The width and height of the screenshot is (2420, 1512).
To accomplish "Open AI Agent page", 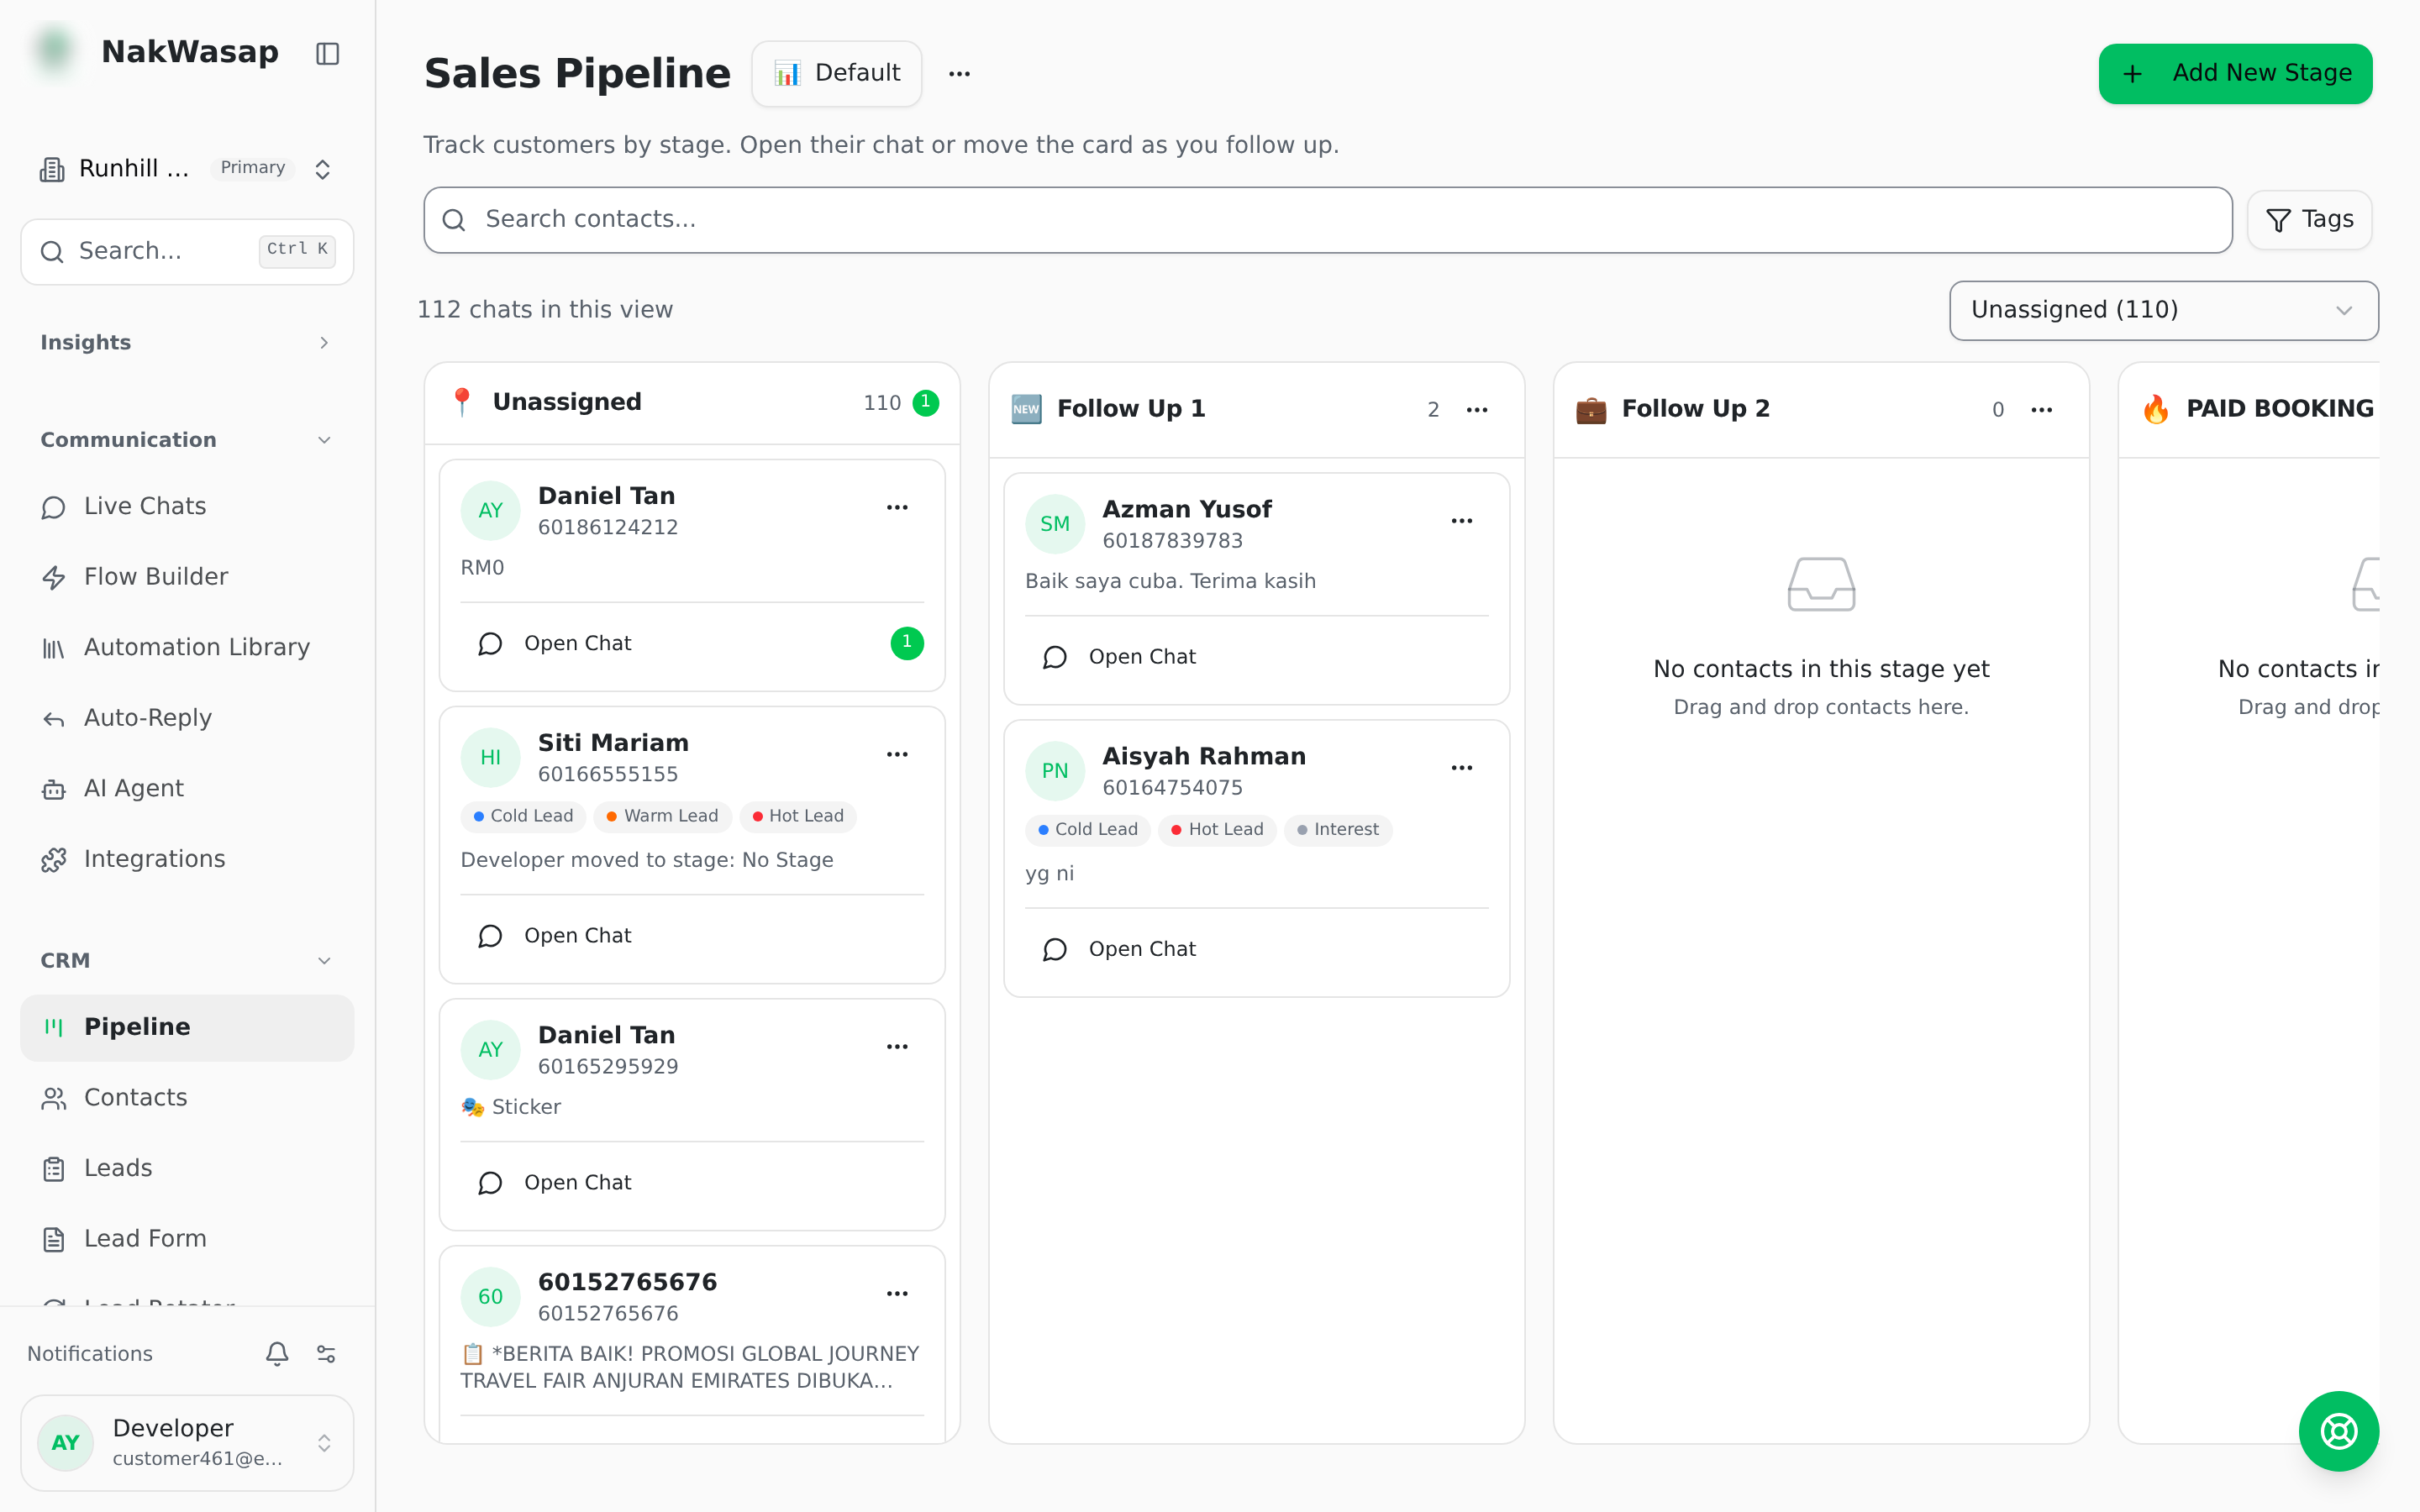I will [186, 789].
